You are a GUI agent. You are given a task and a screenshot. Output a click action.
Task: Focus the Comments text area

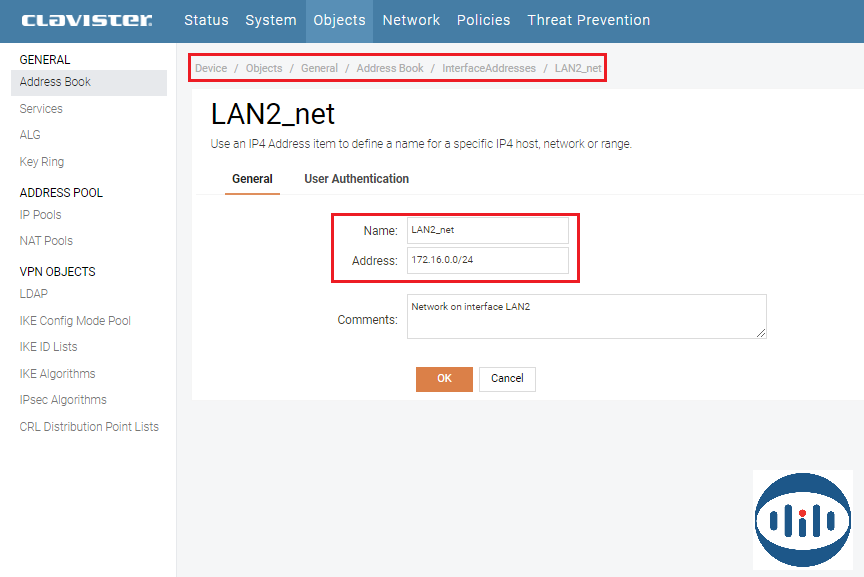click(x=586, y=317)
